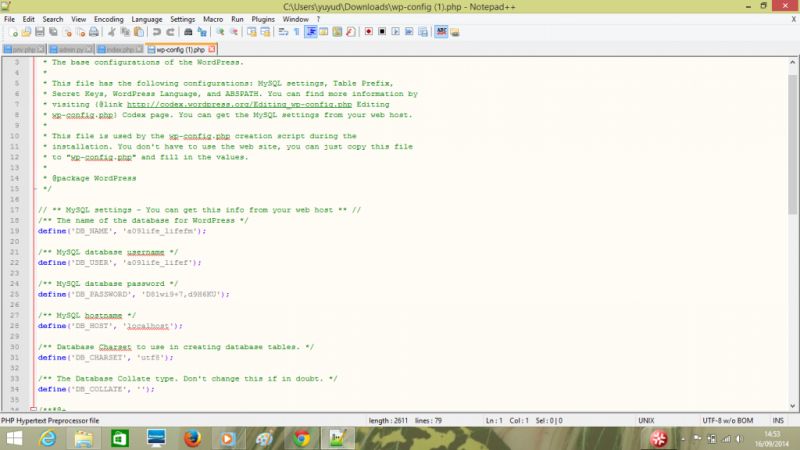Click the Stop recording square icon

(x=382, y=32)
